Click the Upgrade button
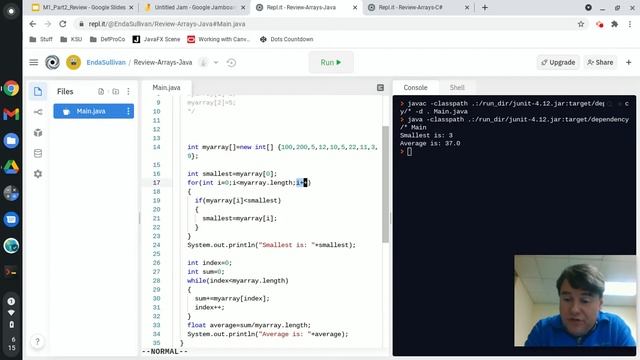 click(558, 62)
